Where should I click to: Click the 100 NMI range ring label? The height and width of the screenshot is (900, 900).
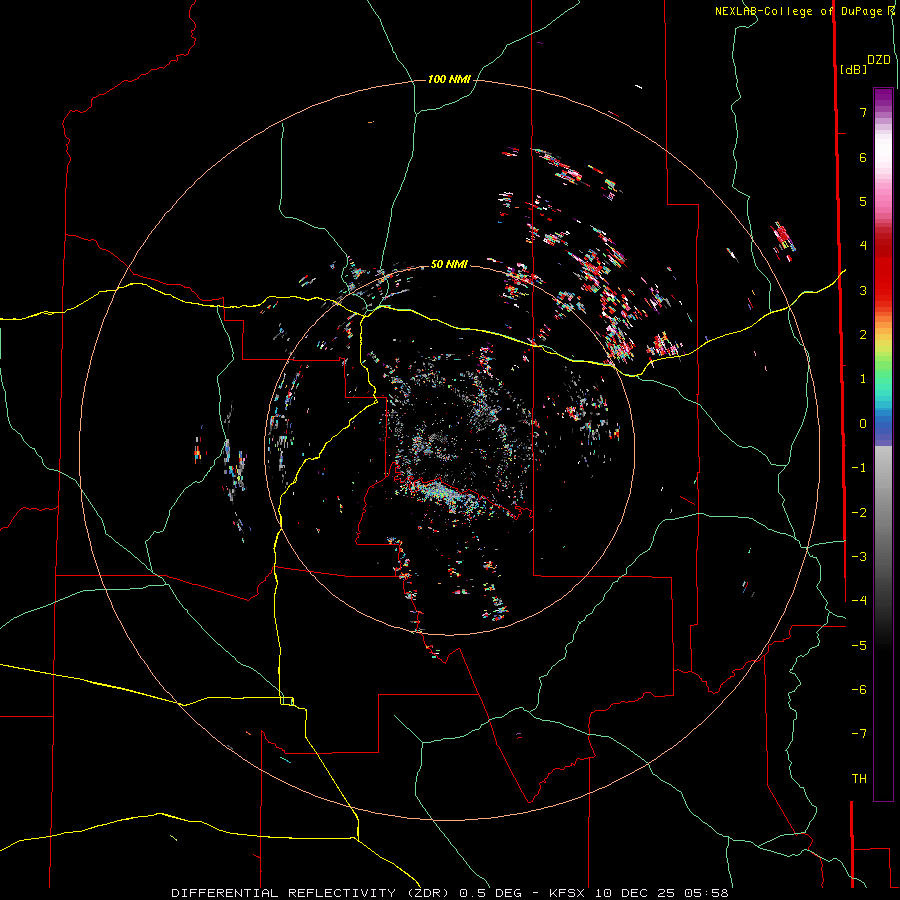449,79
